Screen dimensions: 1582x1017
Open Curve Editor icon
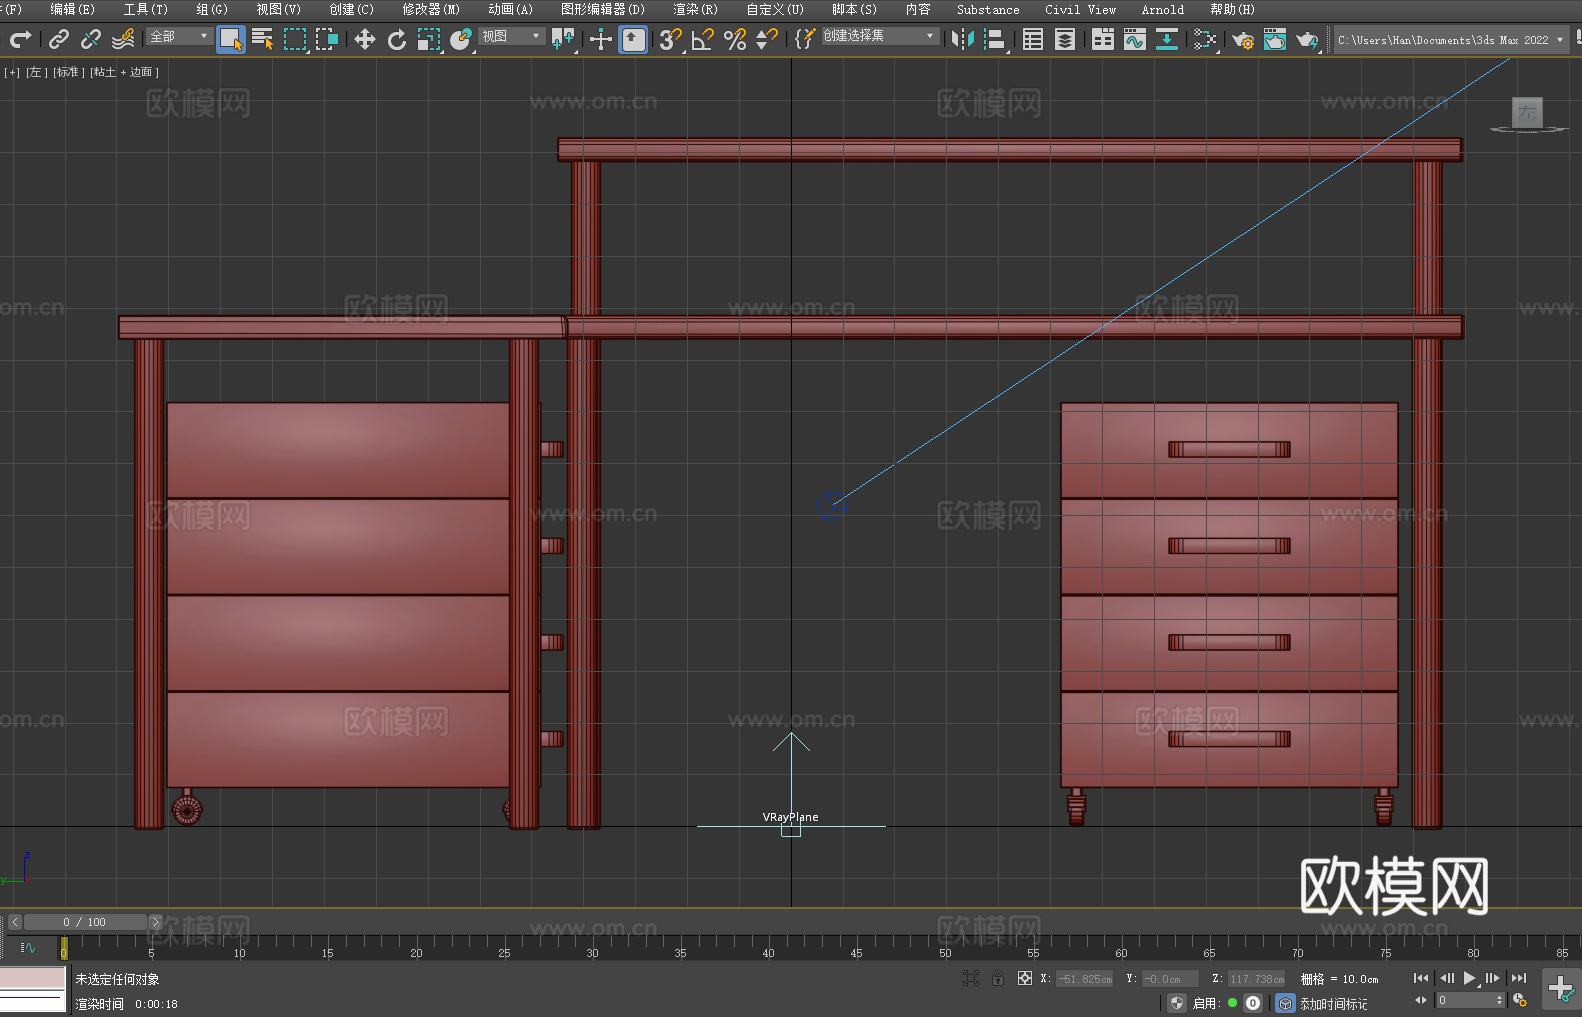(1135, 39)
